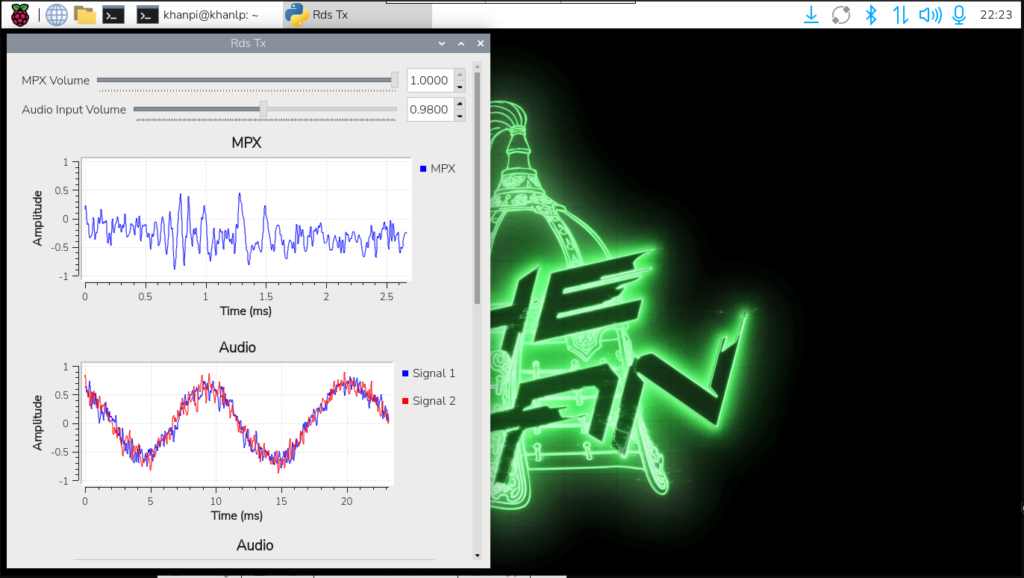This screenshot has height=578, width=1024.
Task: Click the MPX Volume label
Action: point(56,80)
